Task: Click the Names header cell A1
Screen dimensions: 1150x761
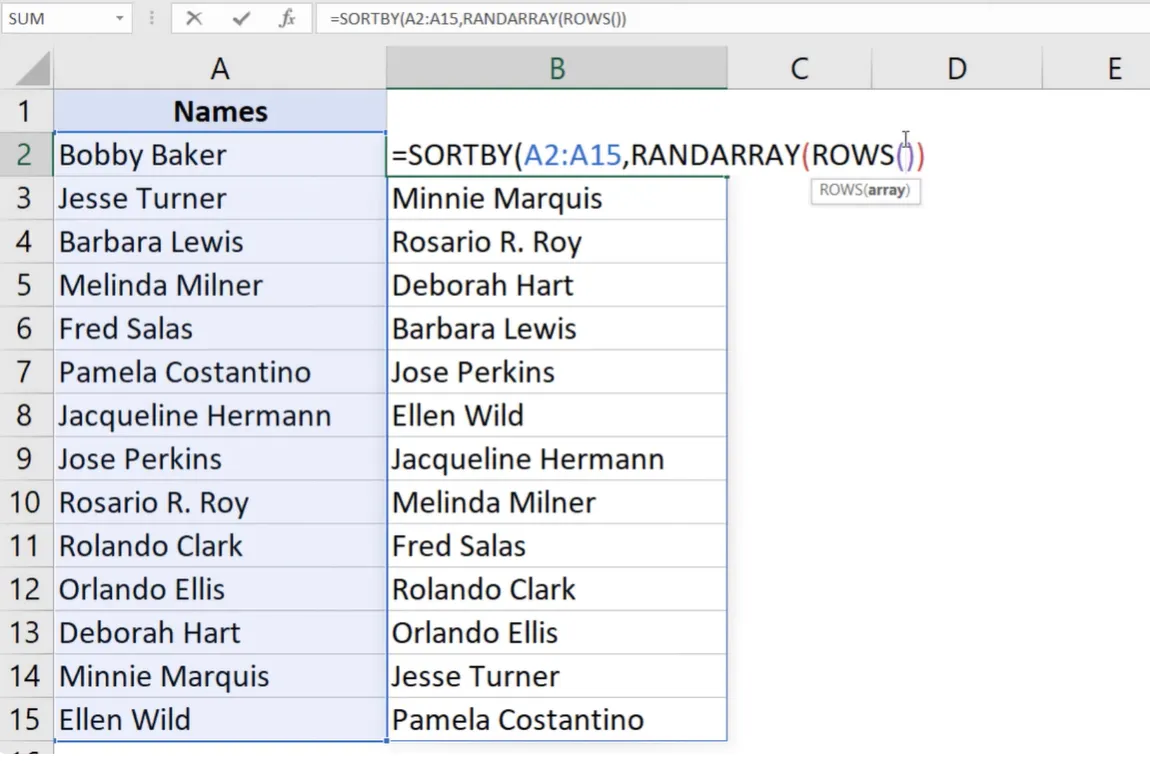Action: [x=220, y=111]
